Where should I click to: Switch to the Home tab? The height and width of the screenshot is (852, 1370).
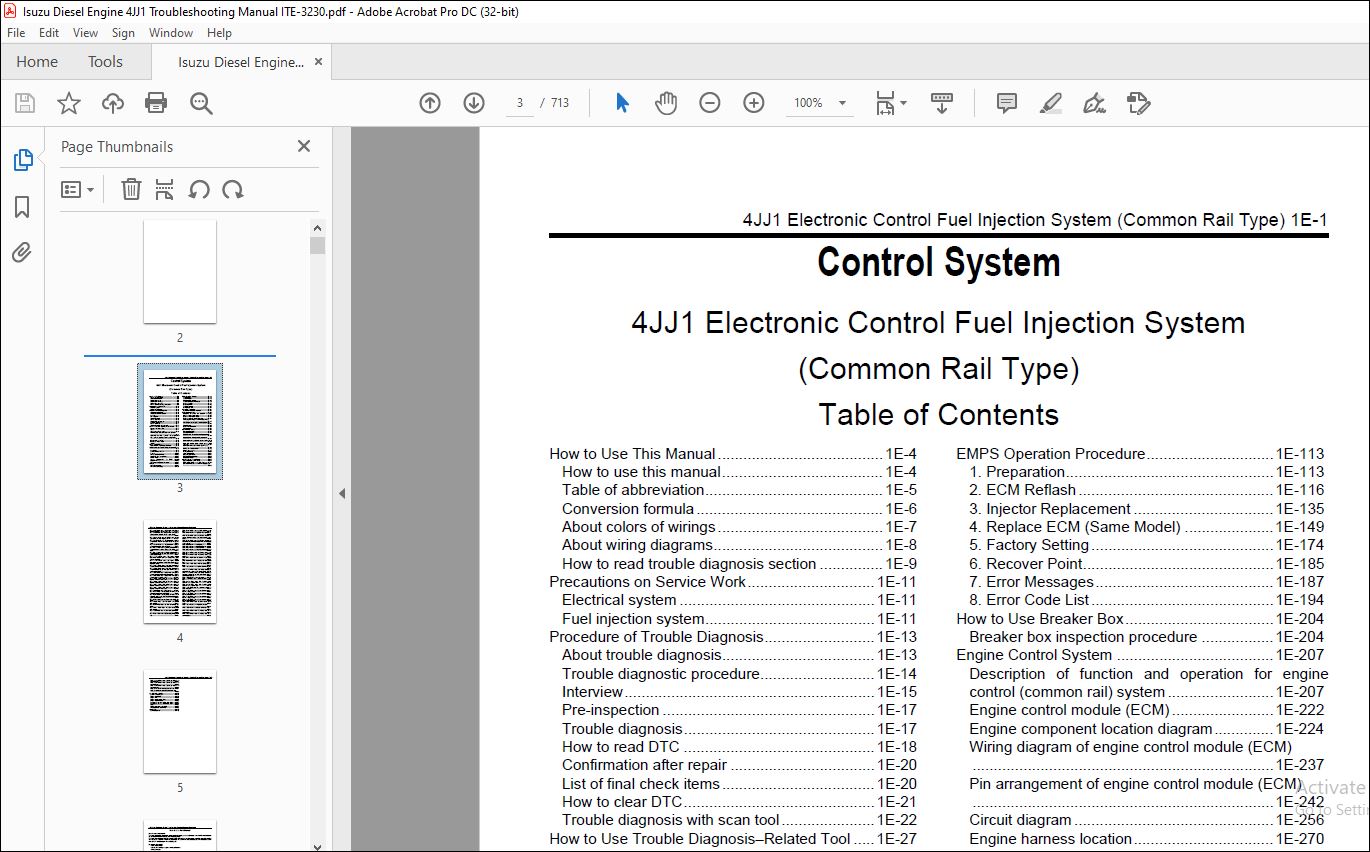tap(37, 62)
